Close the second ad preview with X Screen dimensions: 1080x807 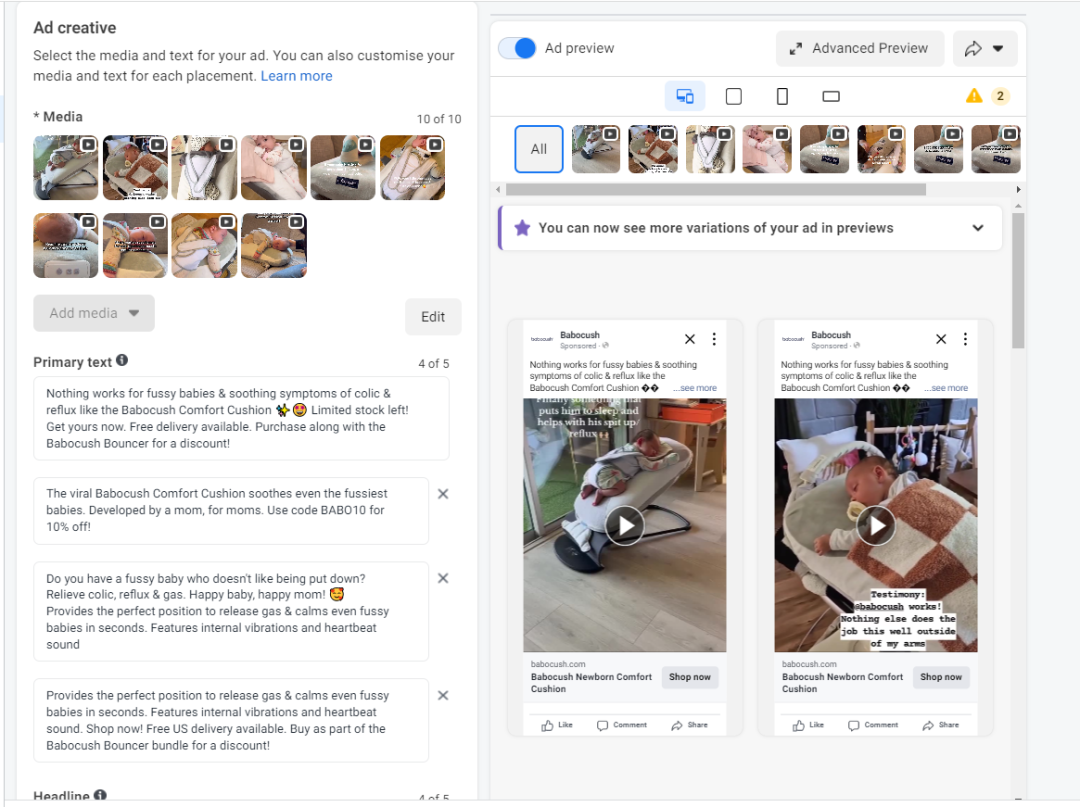tap(941, 339)
